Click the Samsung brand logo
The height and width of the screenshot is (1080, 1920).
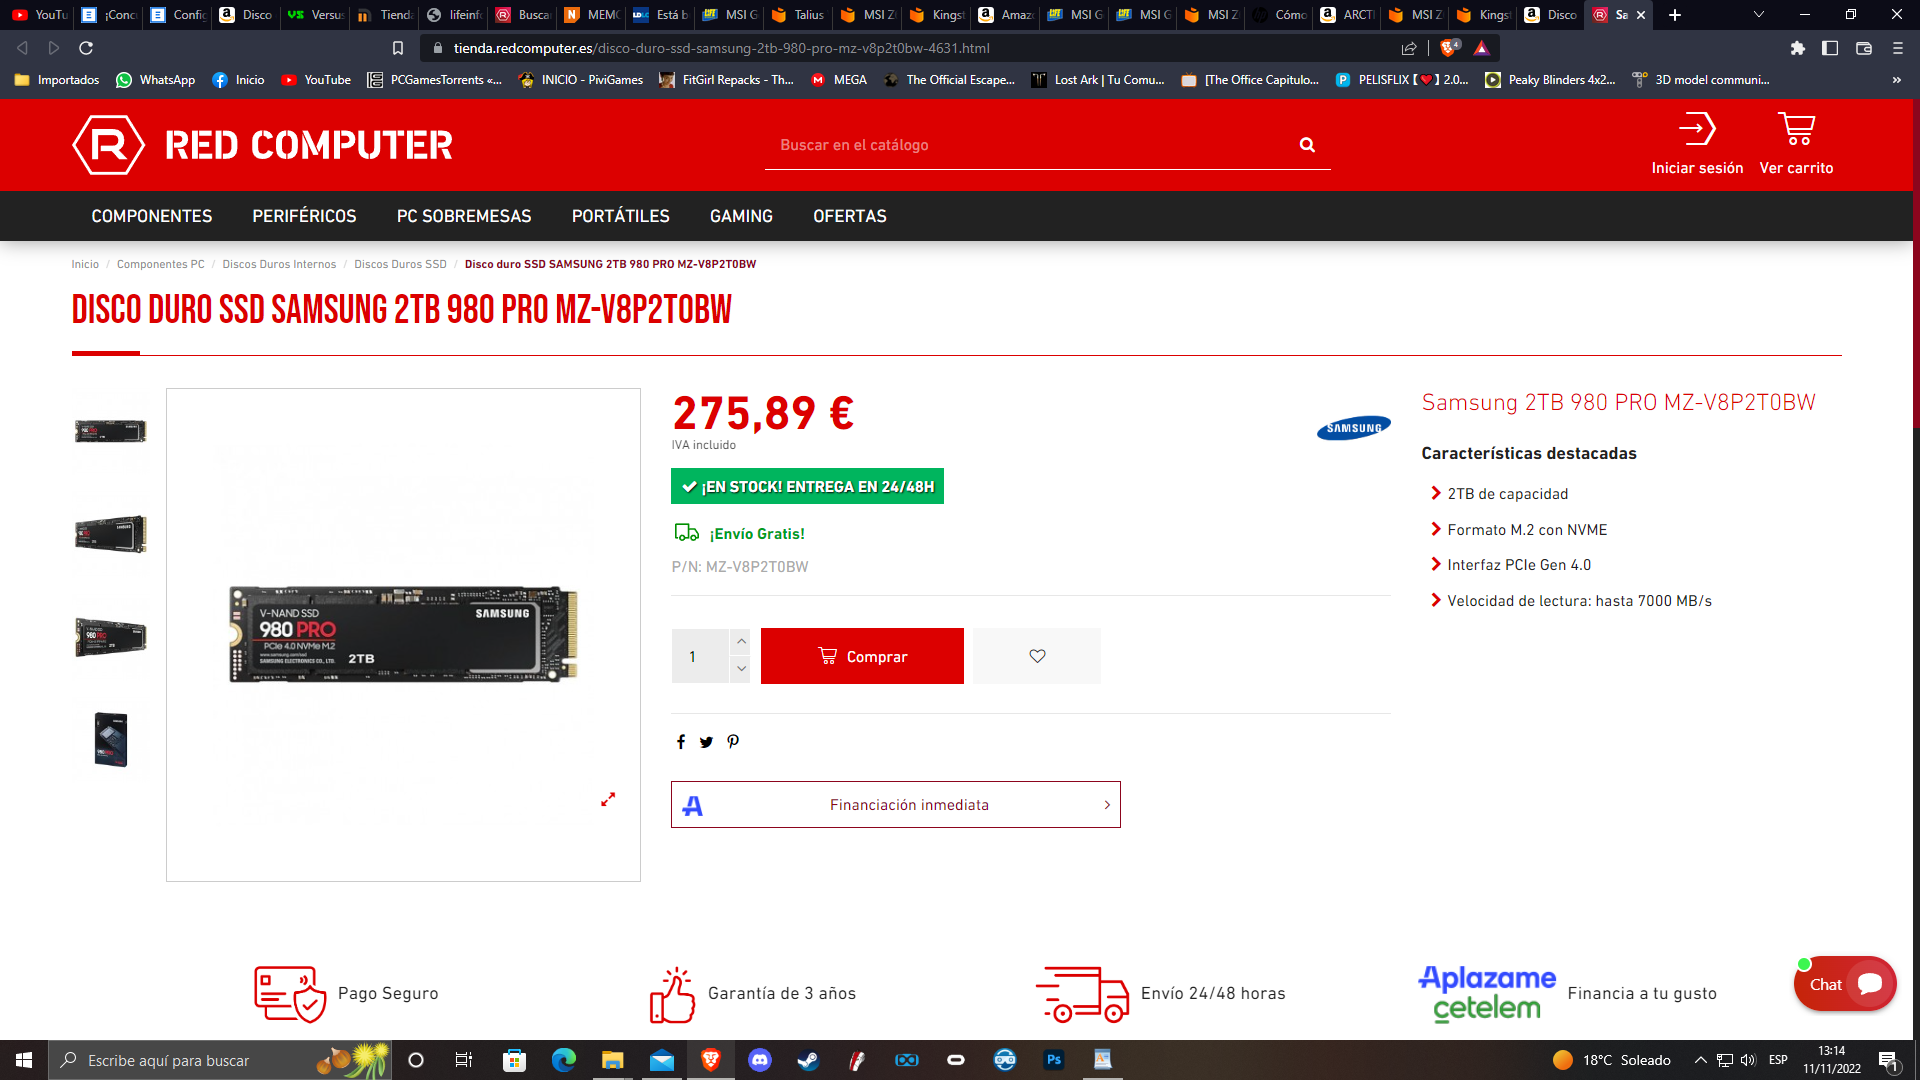point(1354,428)
